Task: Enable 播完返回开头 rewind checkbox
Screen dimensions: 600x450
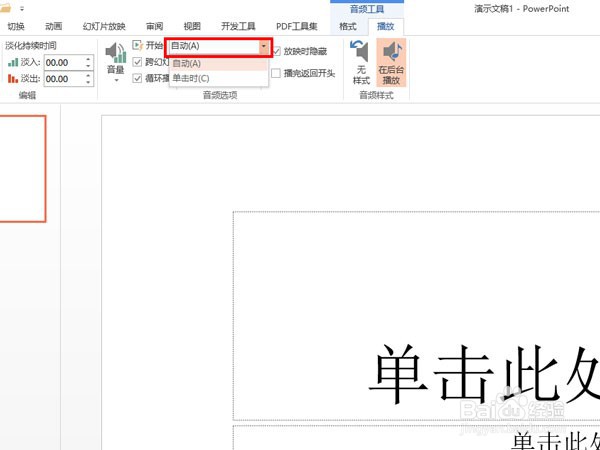Action: (x=276, y=73)
